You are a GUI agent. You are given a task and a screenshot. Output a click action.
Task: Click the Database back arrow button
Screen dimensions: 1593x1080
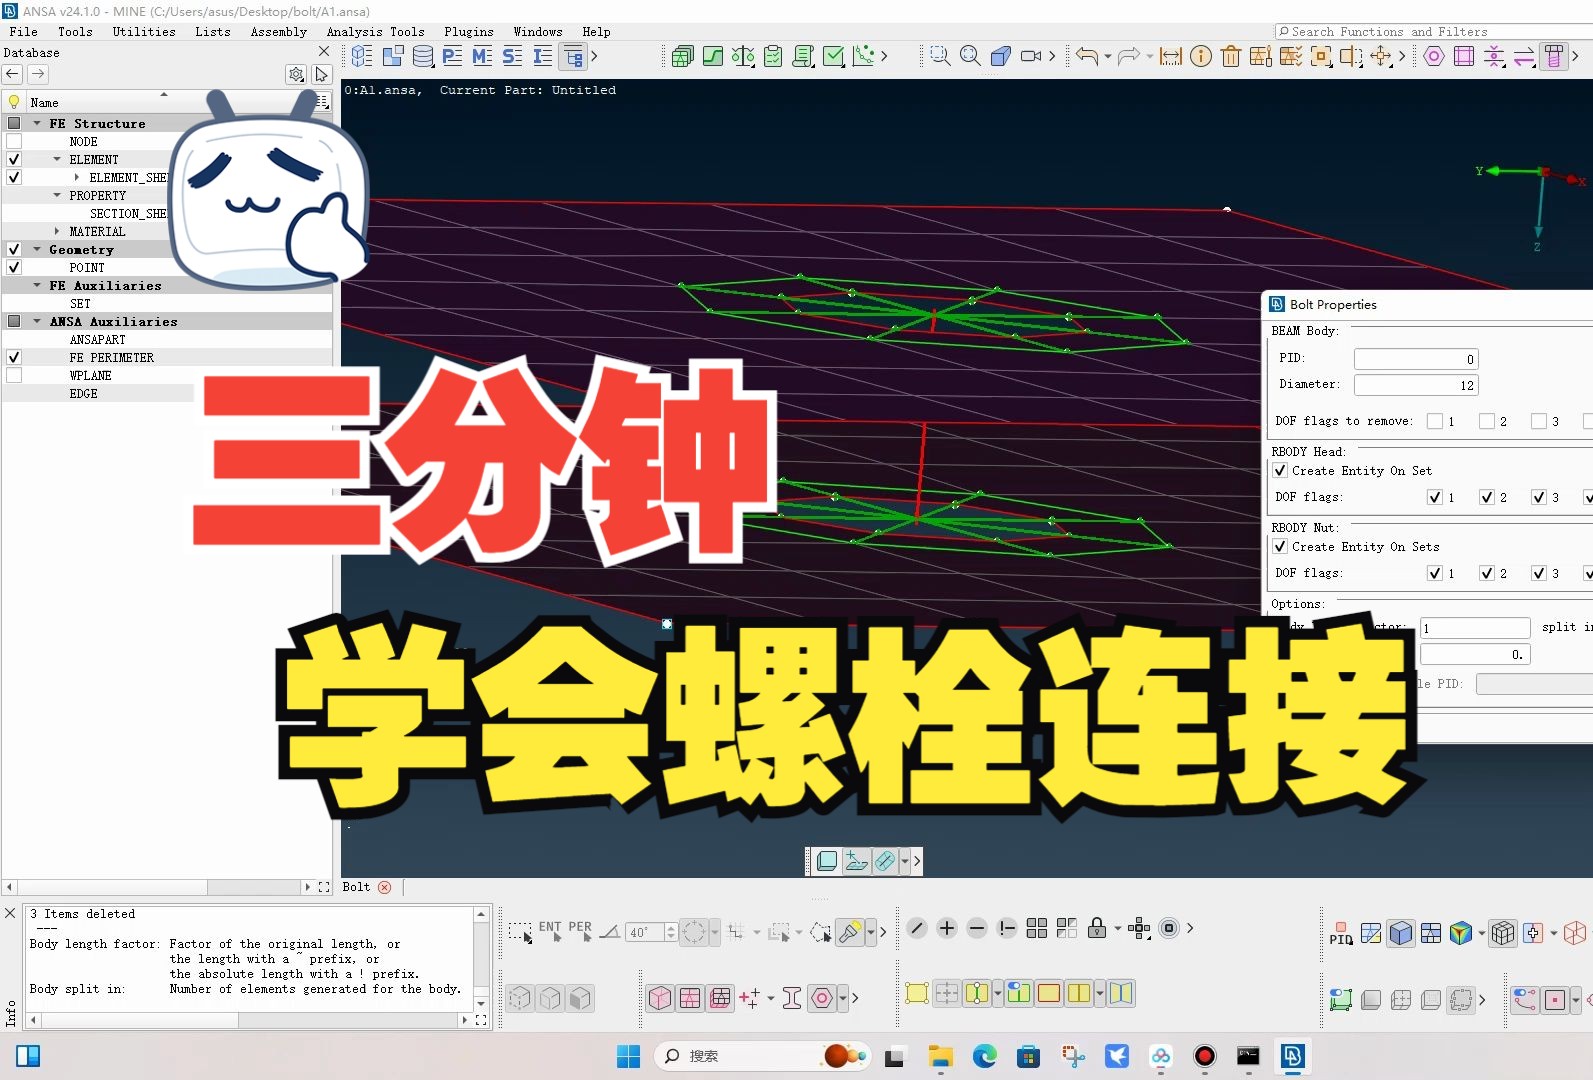click(13, 74)
